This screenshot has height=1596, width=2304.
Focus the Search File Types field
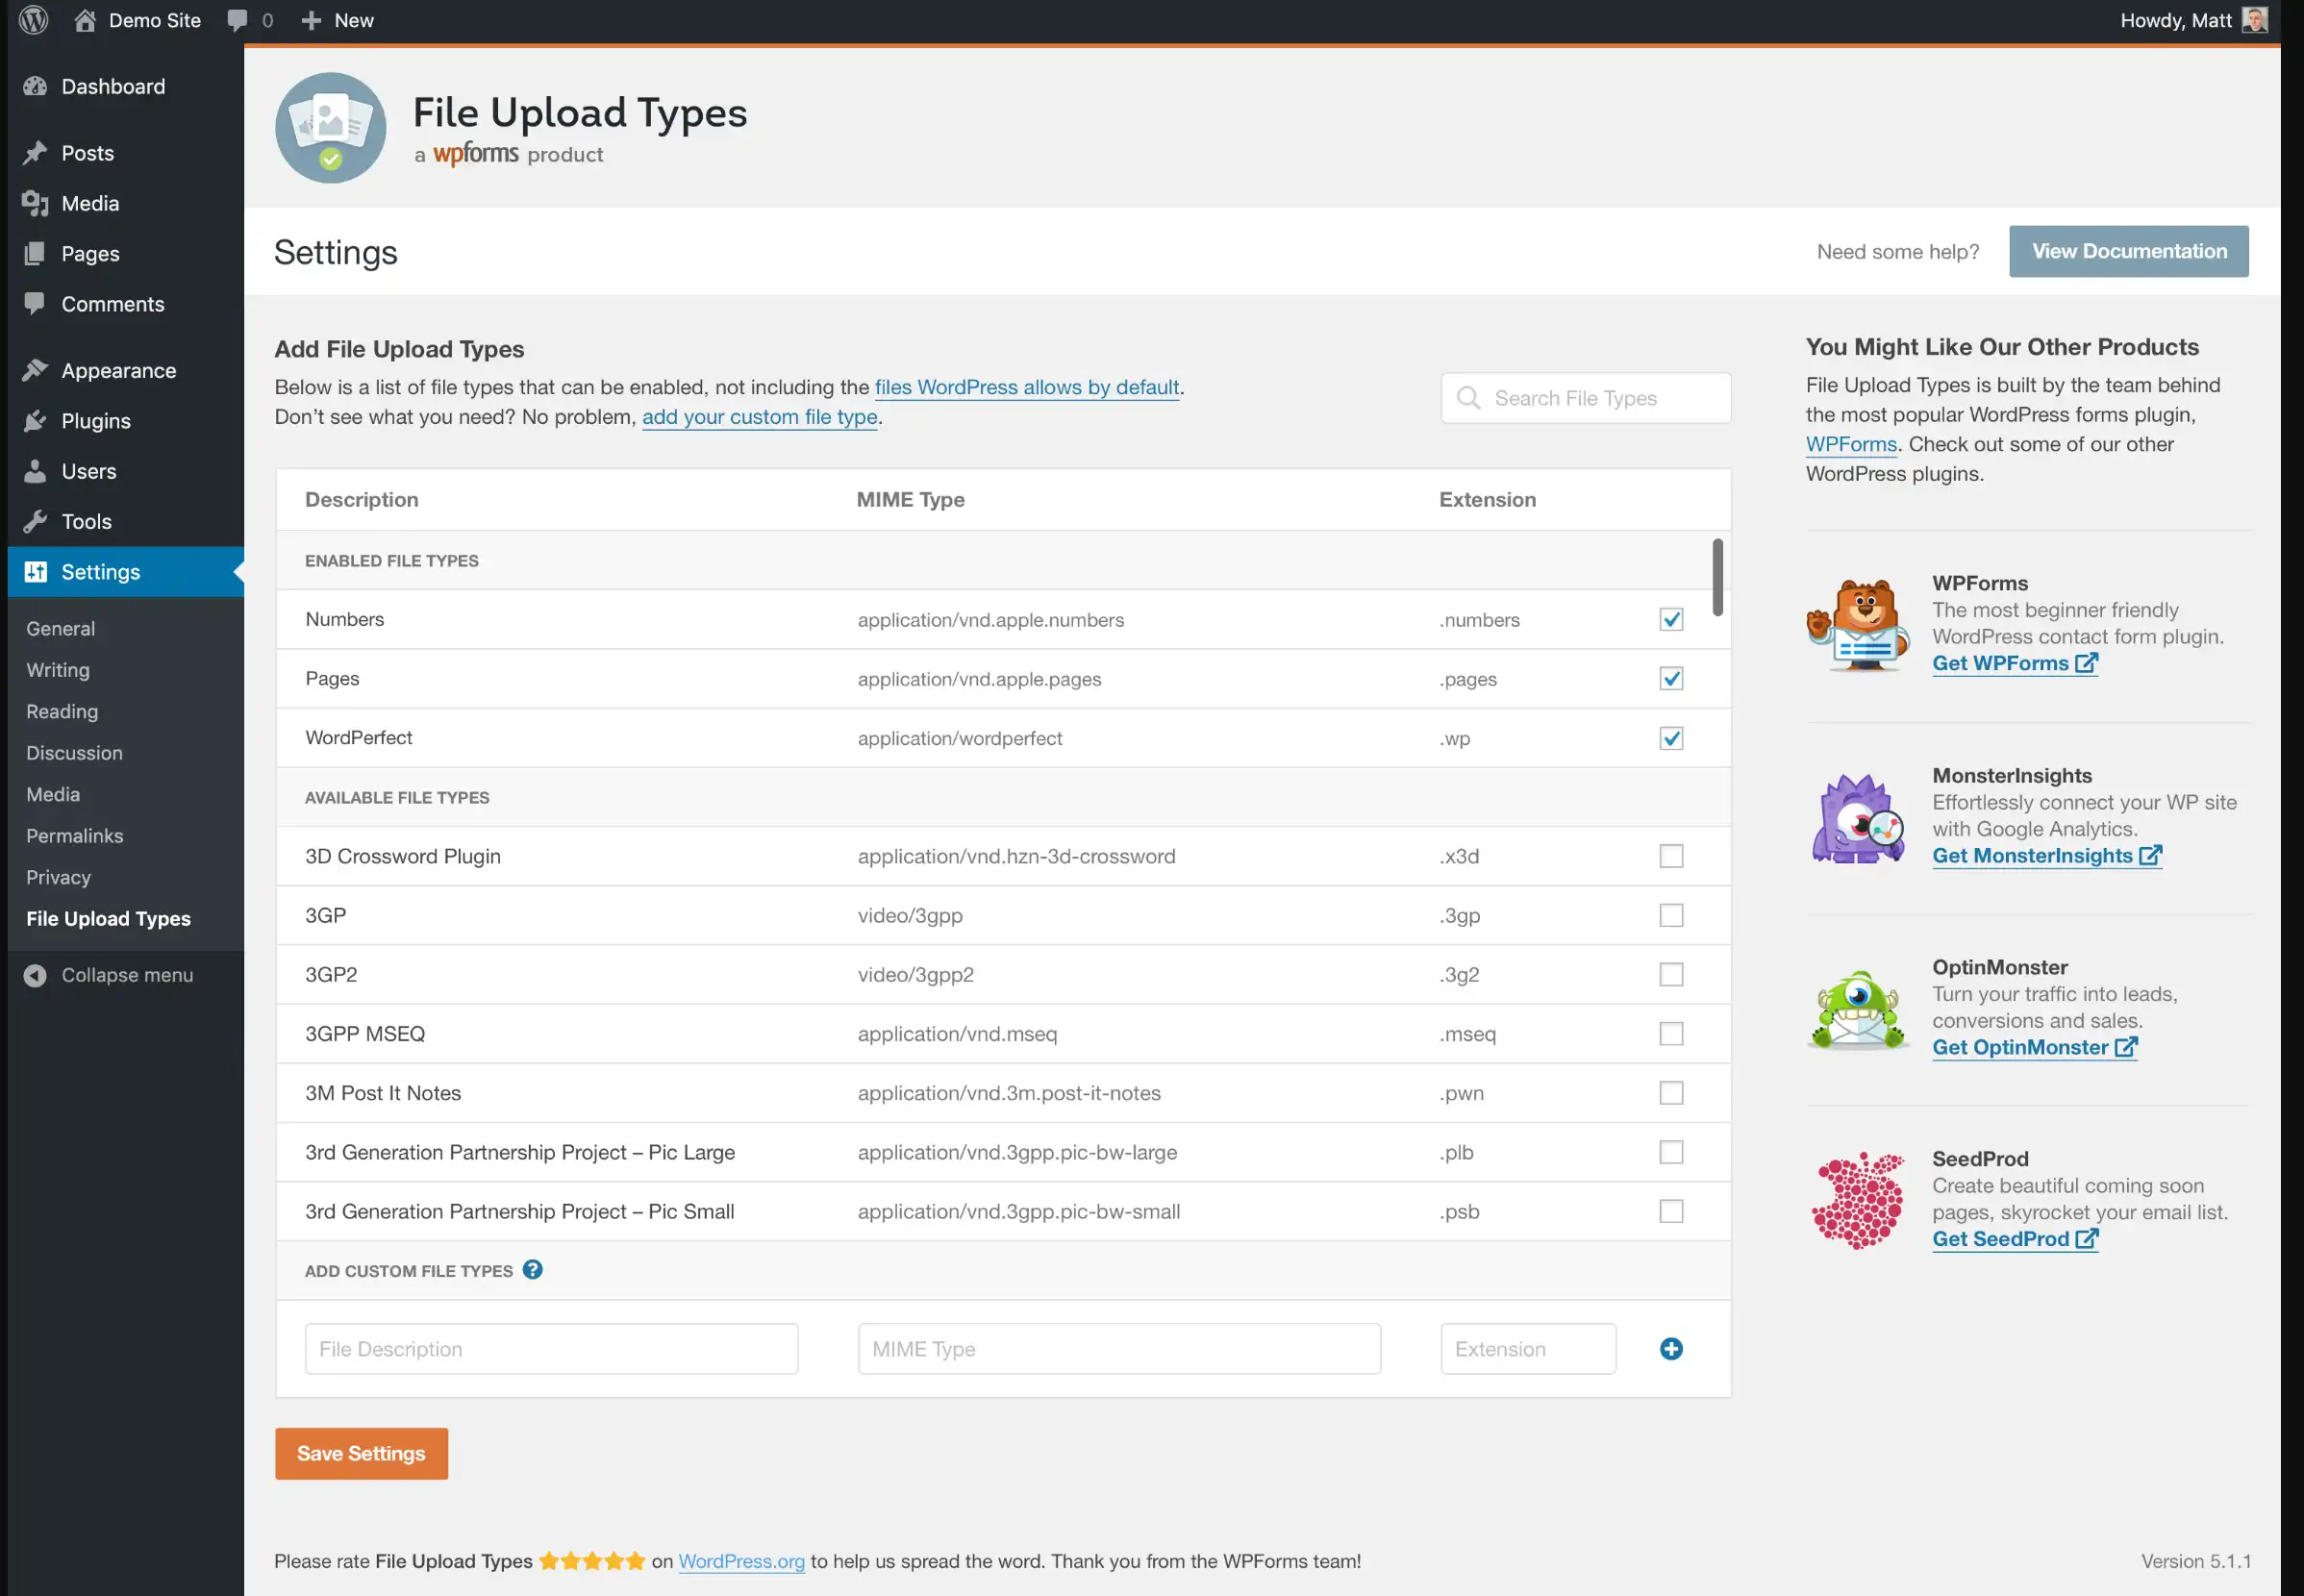tap(1586, 398)
